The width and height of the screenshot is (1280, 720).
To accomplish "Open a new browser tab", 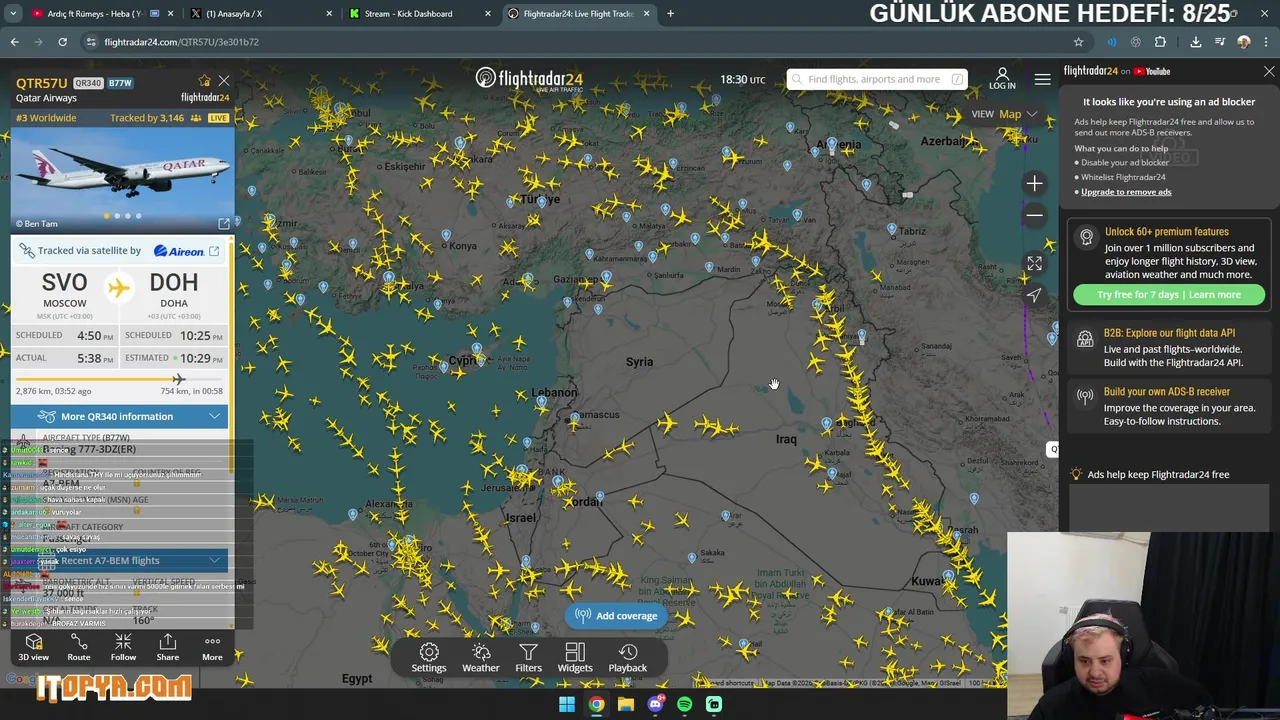I will click(x=670, y=13).
